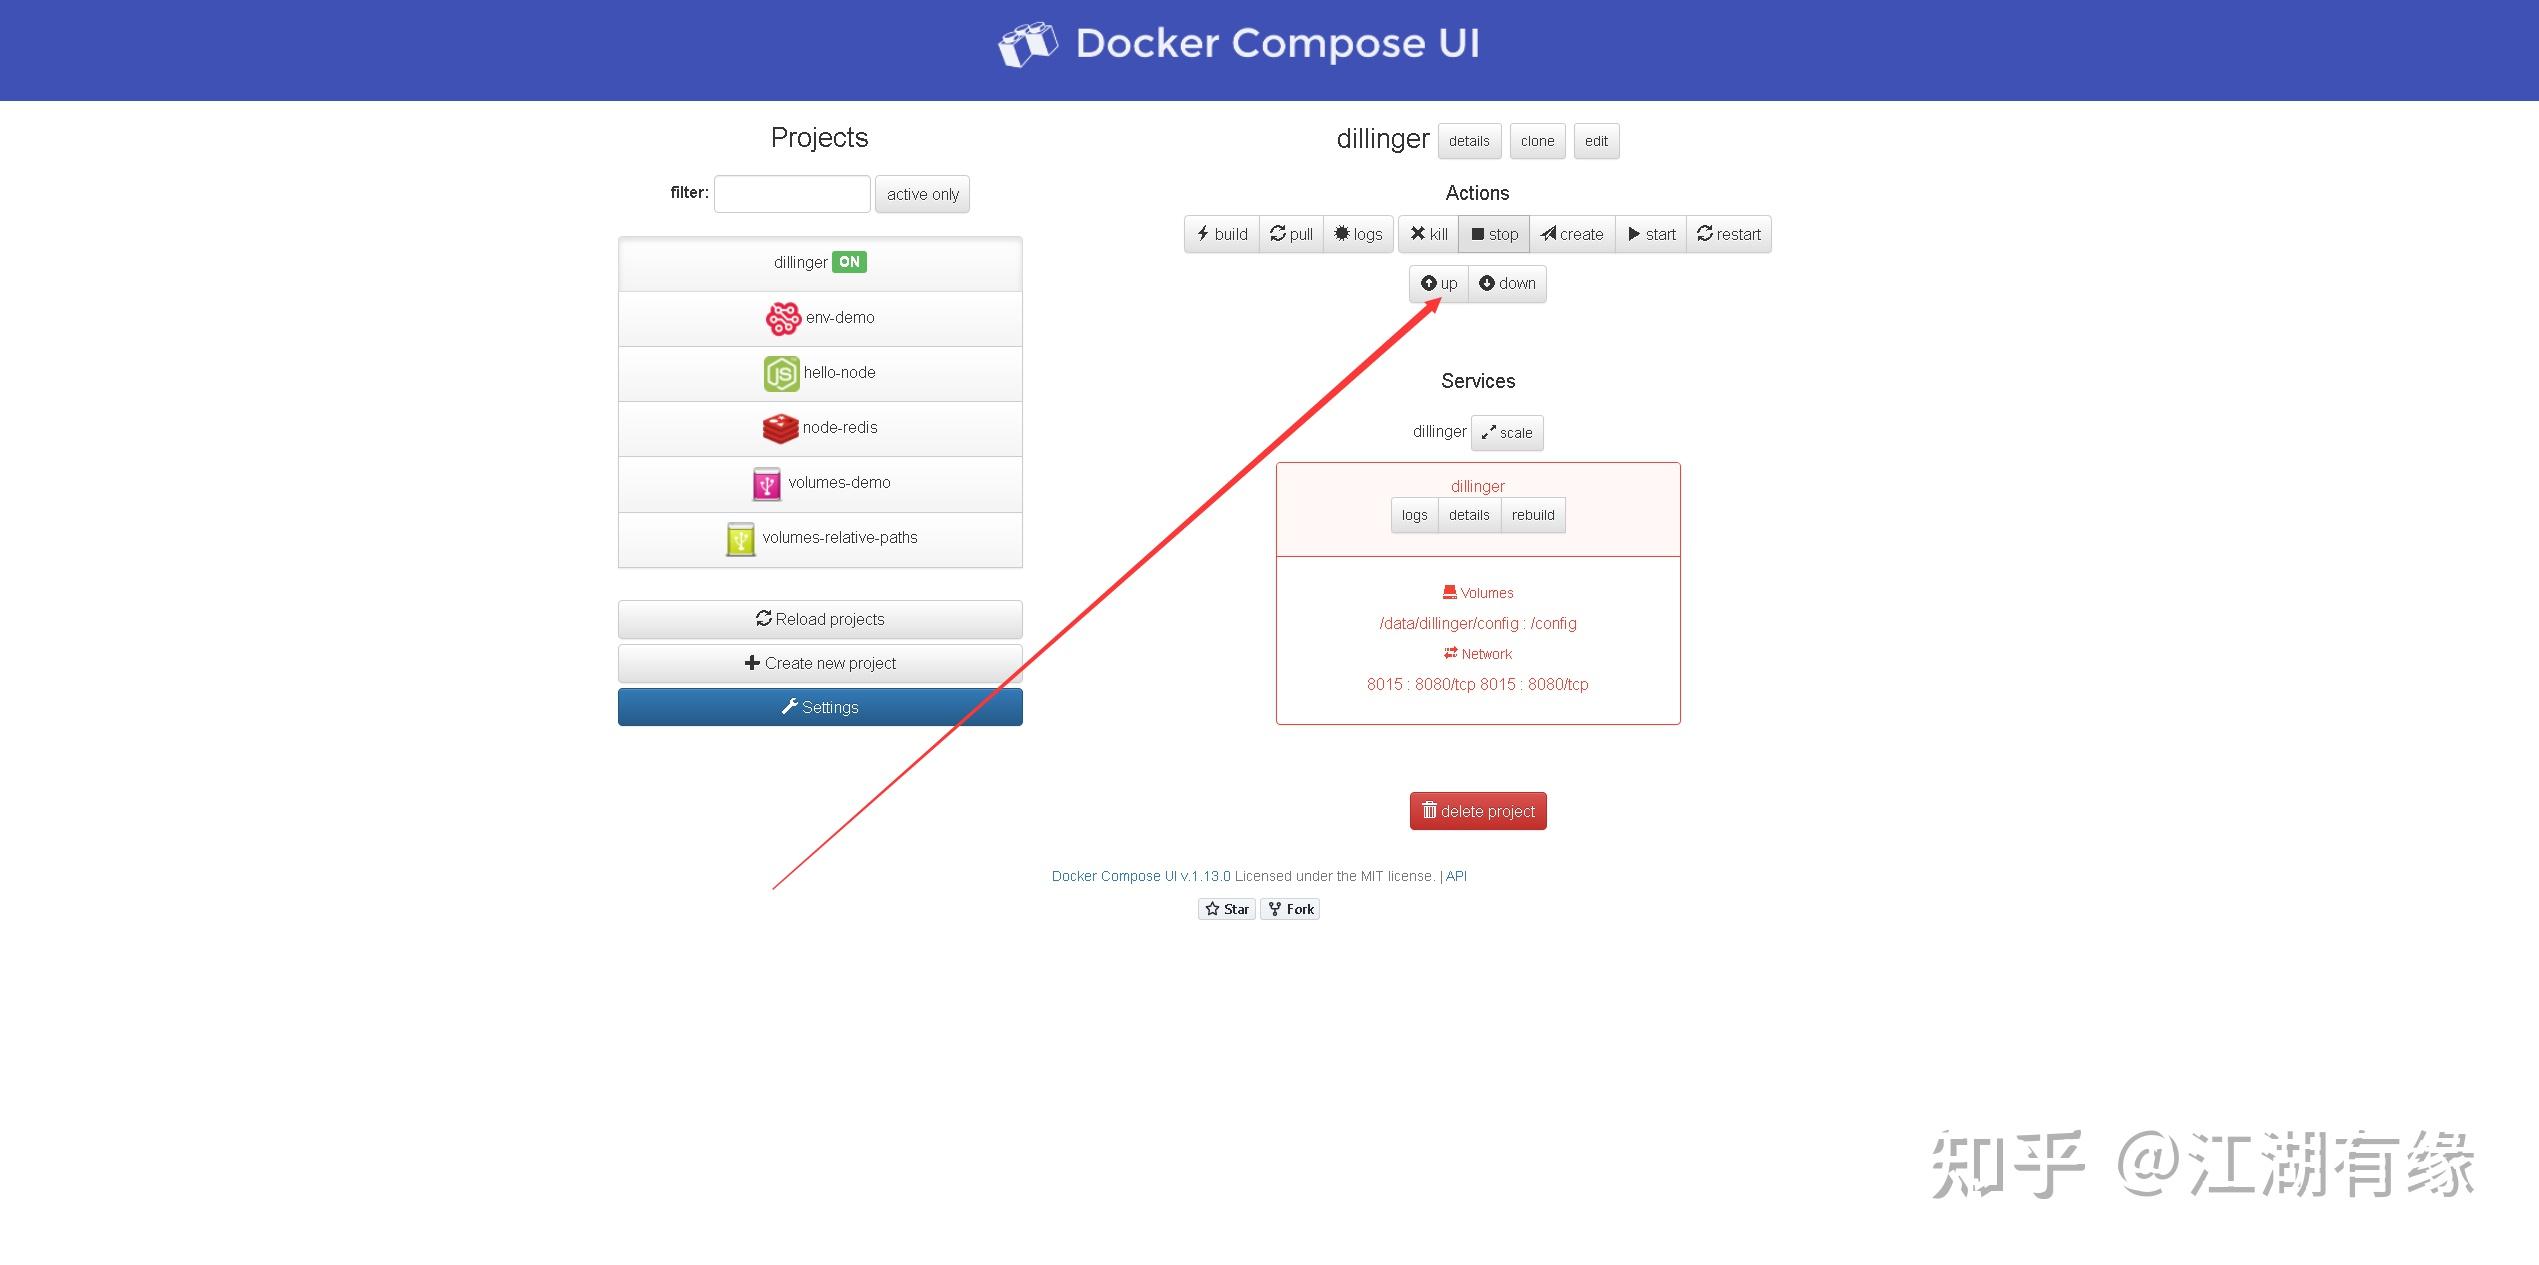Open the API link in the footer
Screen dimensions: 2539x1265
[x=1455, y=875]
